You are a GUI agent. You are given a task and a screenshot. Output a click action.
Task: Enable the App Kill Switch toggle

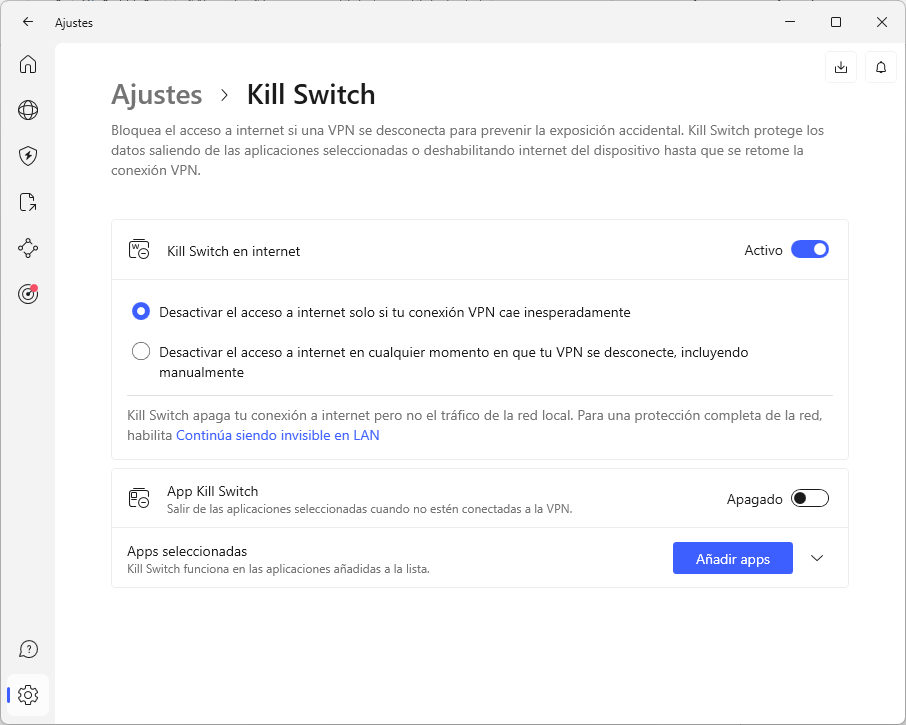tap(811, 497)
